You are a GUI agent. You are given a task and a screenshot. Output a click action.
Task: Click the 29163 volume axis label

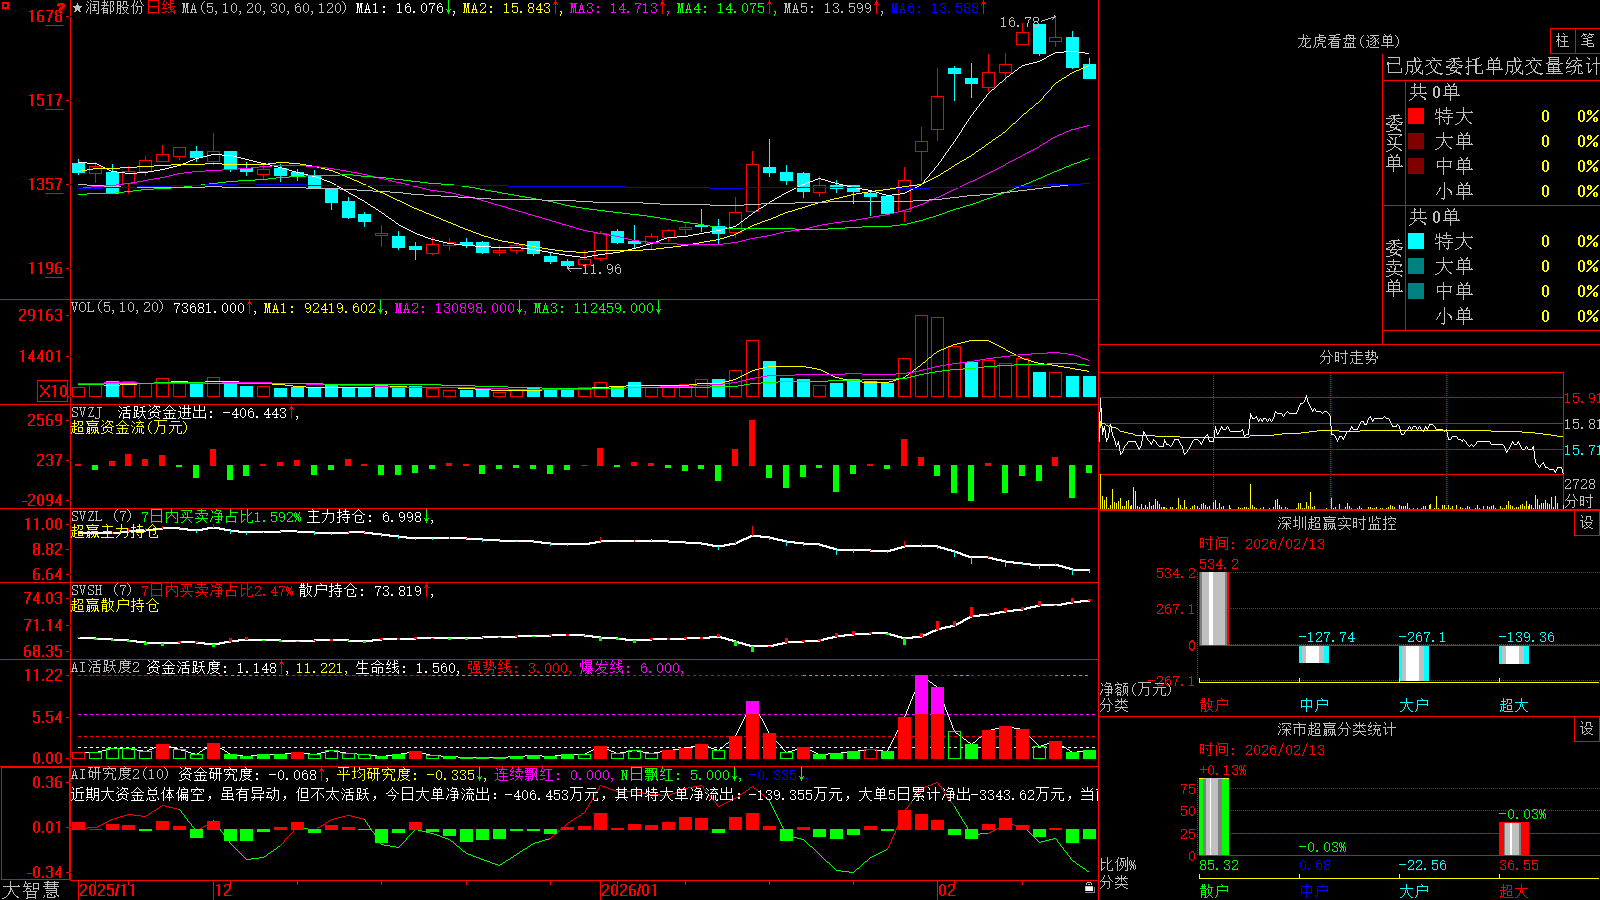[41, 315]
